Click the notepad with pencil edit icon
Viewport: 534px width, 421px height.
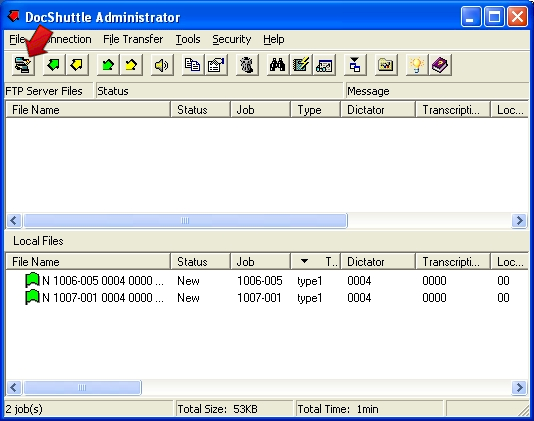[301, 65]
